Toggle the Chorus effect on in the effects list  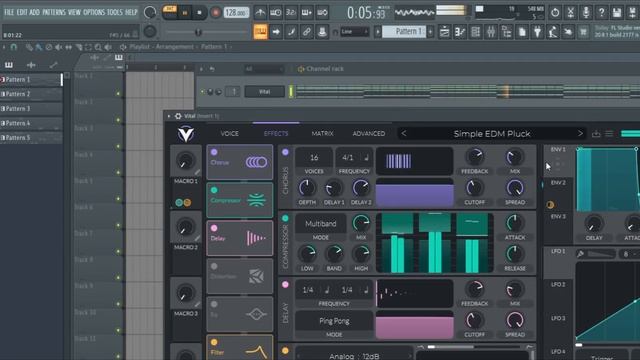pyautogui.click(x=214, y=152)
